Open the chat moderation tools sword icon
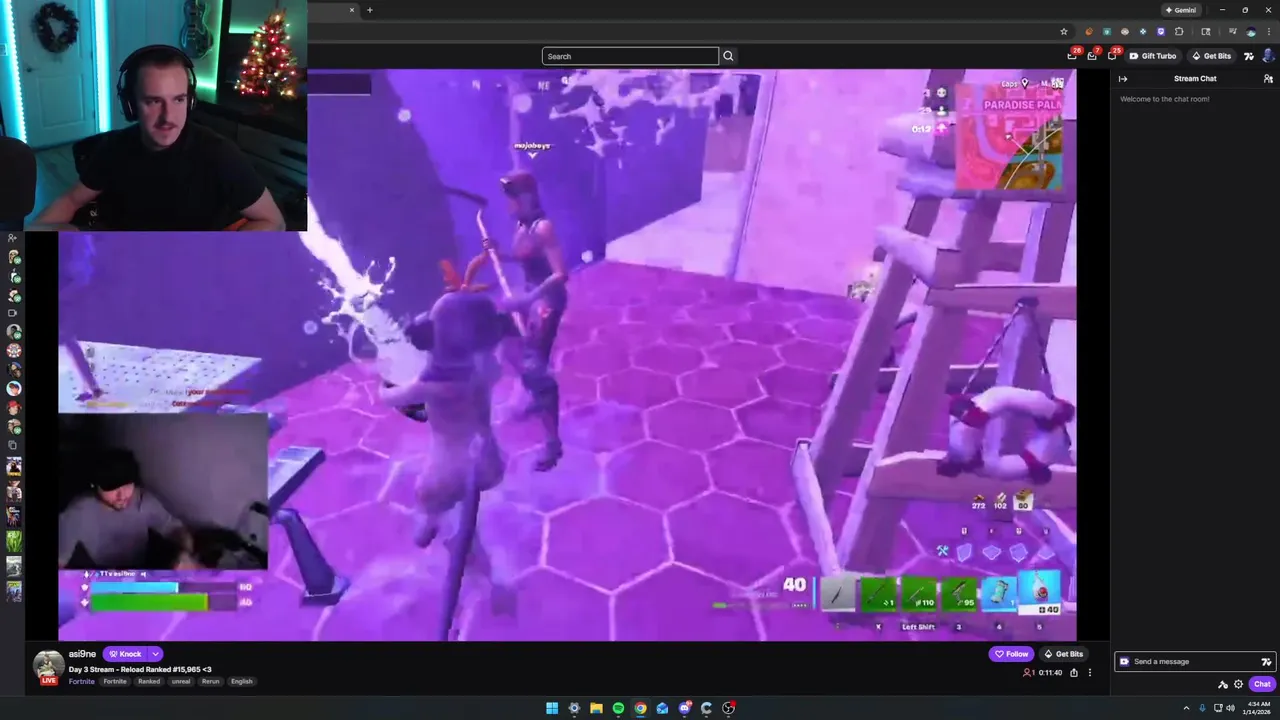 1222,684
